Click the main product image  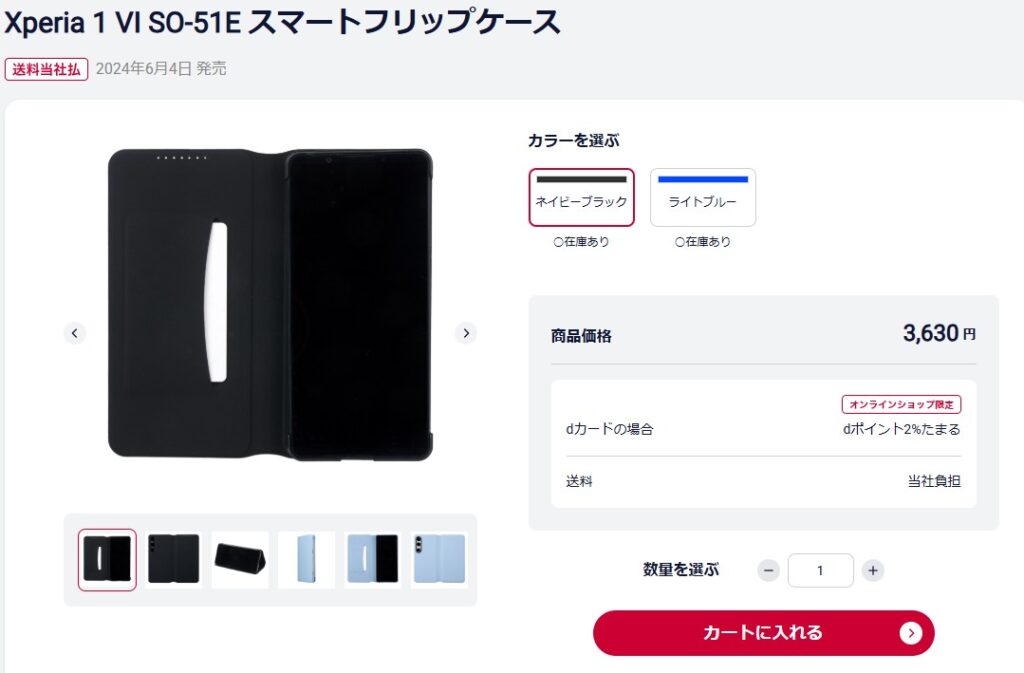point(270,303)
